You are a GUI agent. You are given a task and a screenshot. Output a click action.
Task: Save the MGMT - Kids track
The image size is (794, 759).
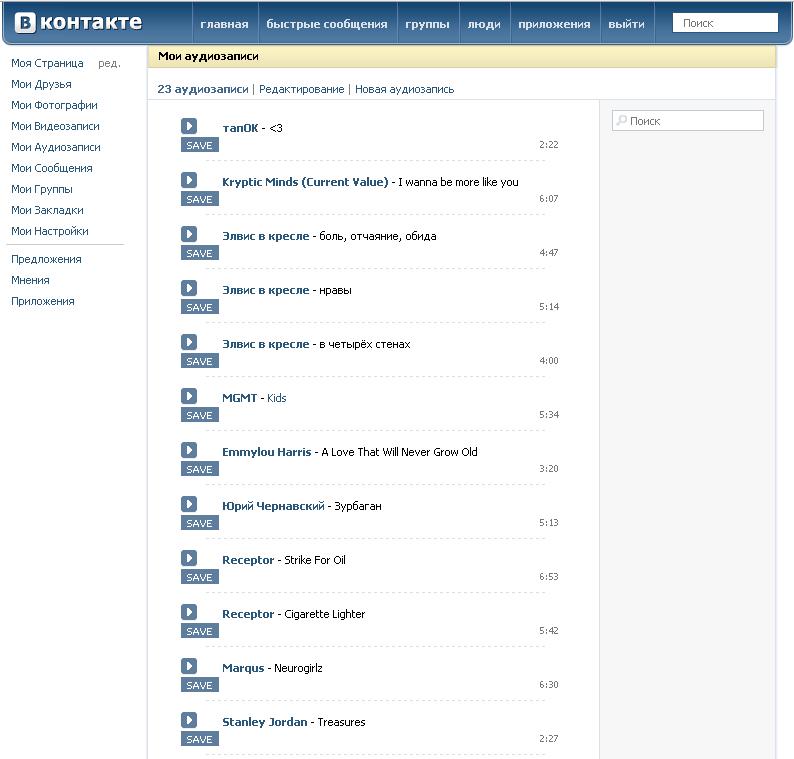200,415
